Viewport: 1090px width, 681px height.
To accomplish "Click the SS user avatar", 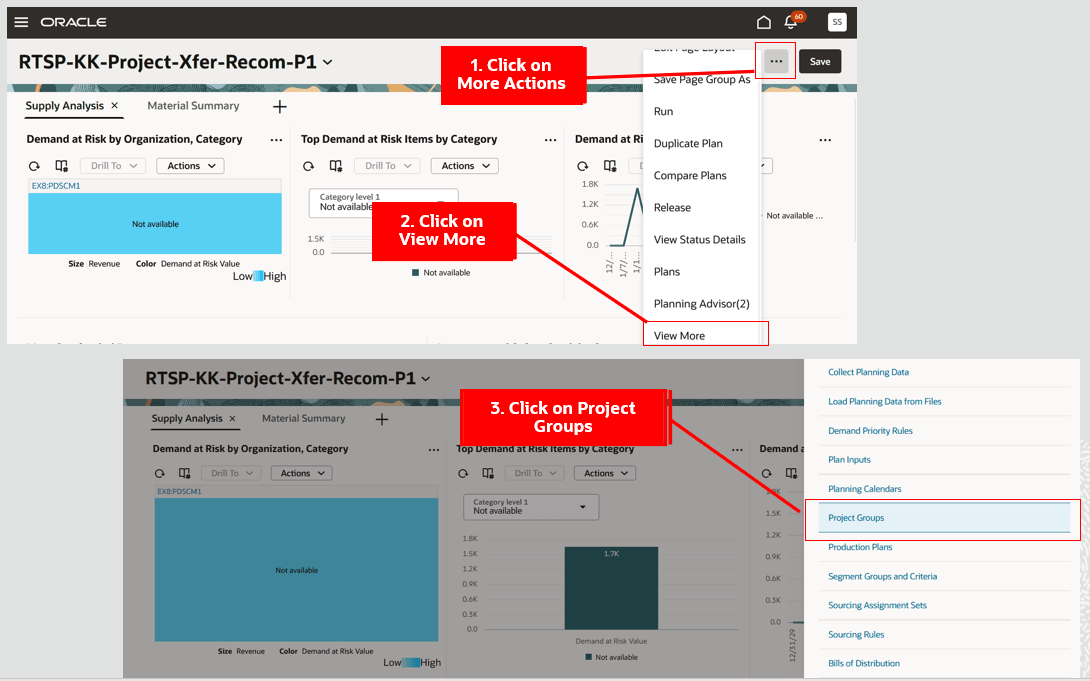I will tap(836, 21).
